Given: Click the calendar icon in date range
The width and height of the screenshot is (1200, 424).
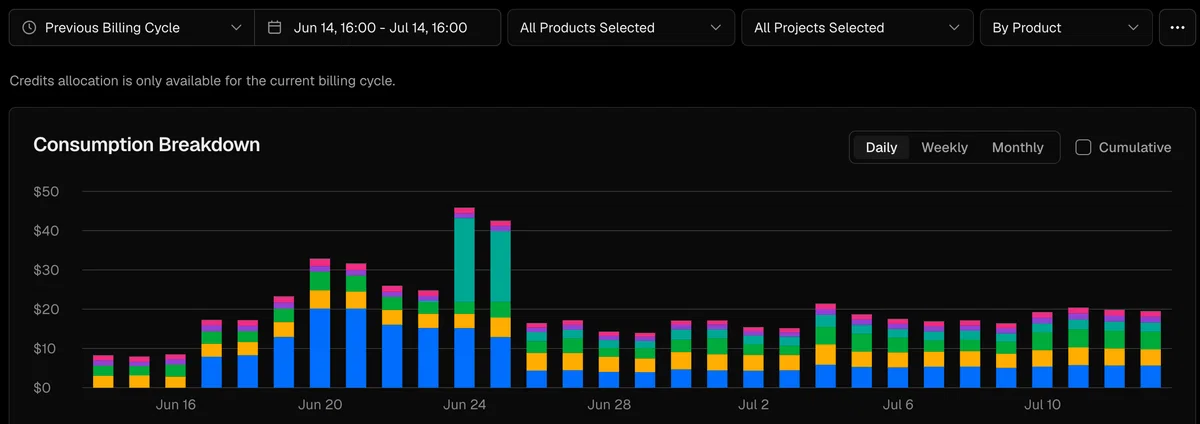Looking at the screenshot, I should click(275, 28).
